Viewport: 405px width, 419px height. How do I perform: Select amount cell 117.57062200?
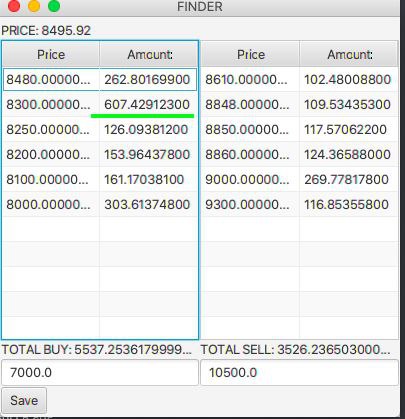coord(349,129)
